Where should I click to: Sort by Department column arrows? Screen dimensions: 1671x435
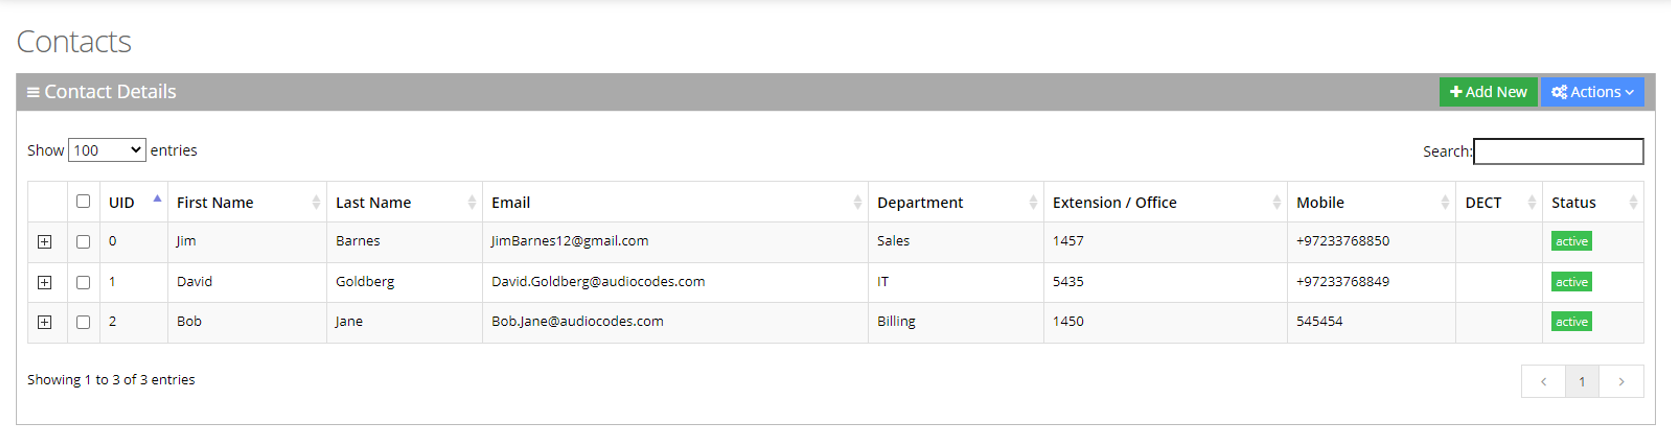pyautogui.click(x=1033, y=202)
